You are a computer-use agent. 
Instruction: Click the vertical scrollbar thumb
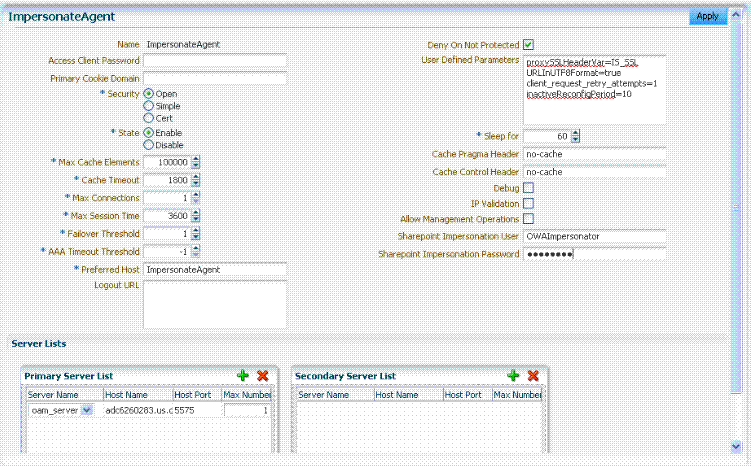point(736,207)
